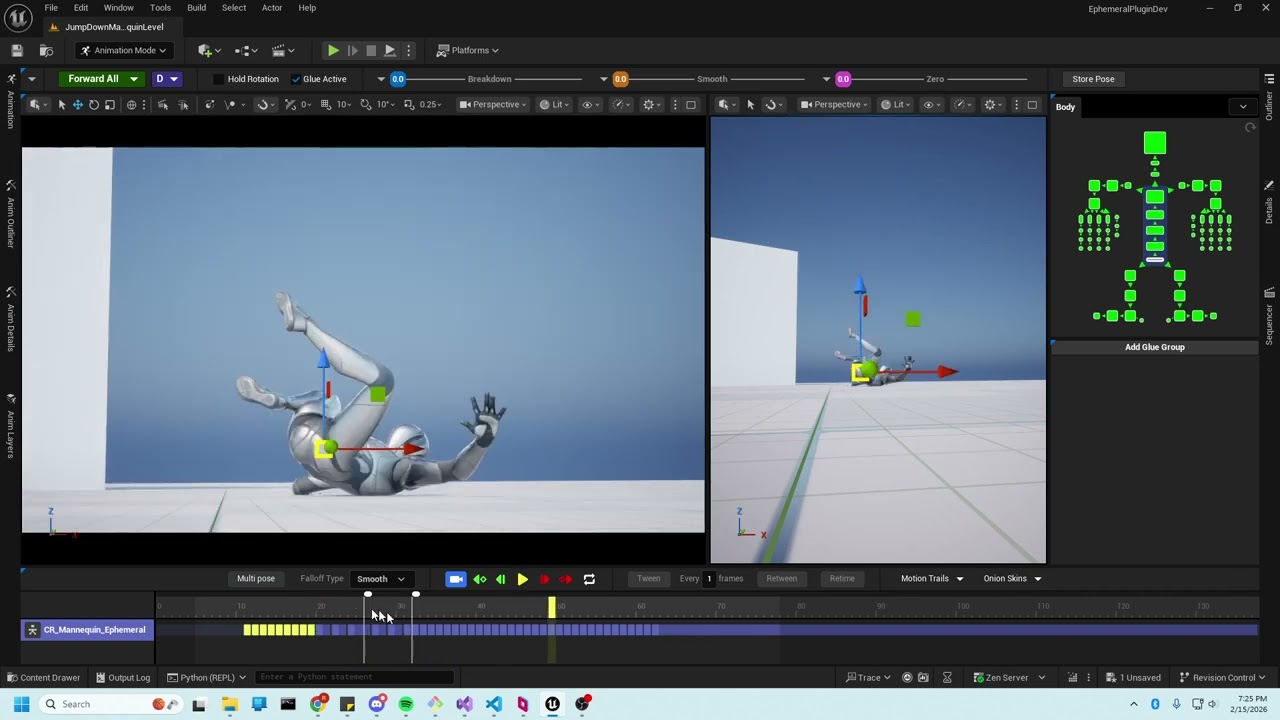Start Play In Editor with the green play button
Viewport: 1280px width, 720px height.
333,50
